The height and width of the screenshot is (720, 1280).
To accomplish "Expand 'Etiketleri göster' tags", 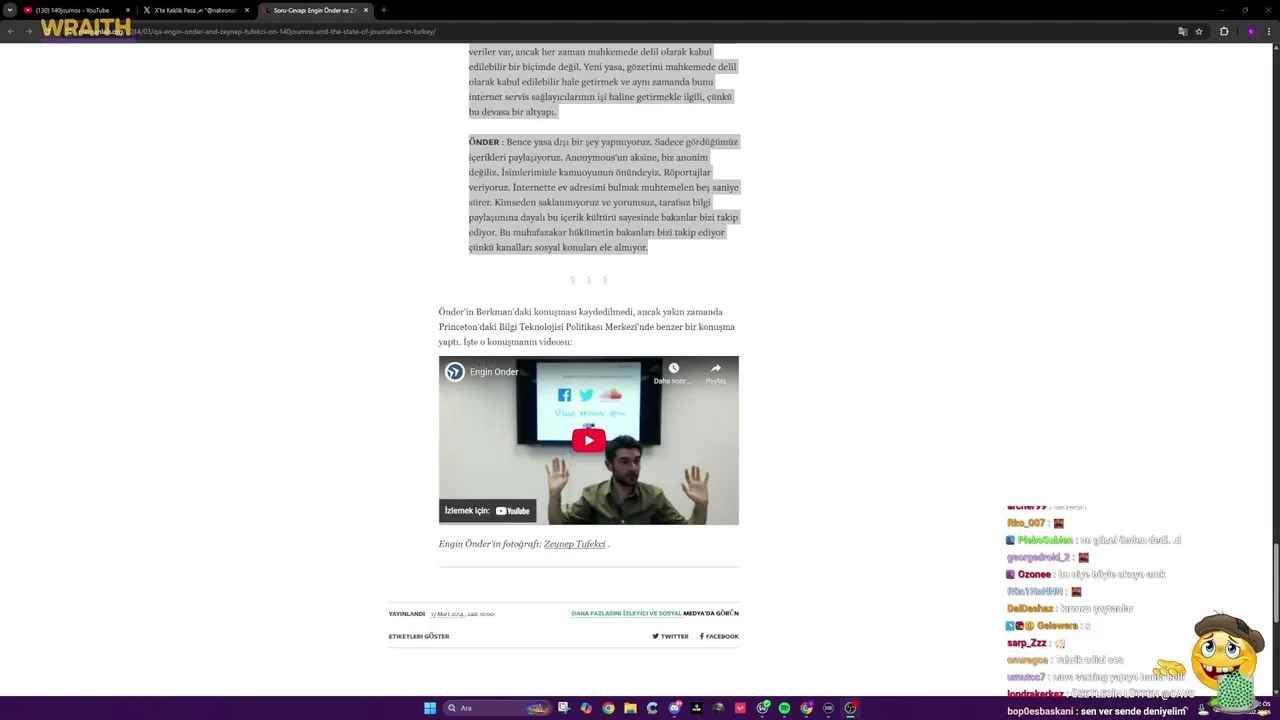I will tap(419, 636).
